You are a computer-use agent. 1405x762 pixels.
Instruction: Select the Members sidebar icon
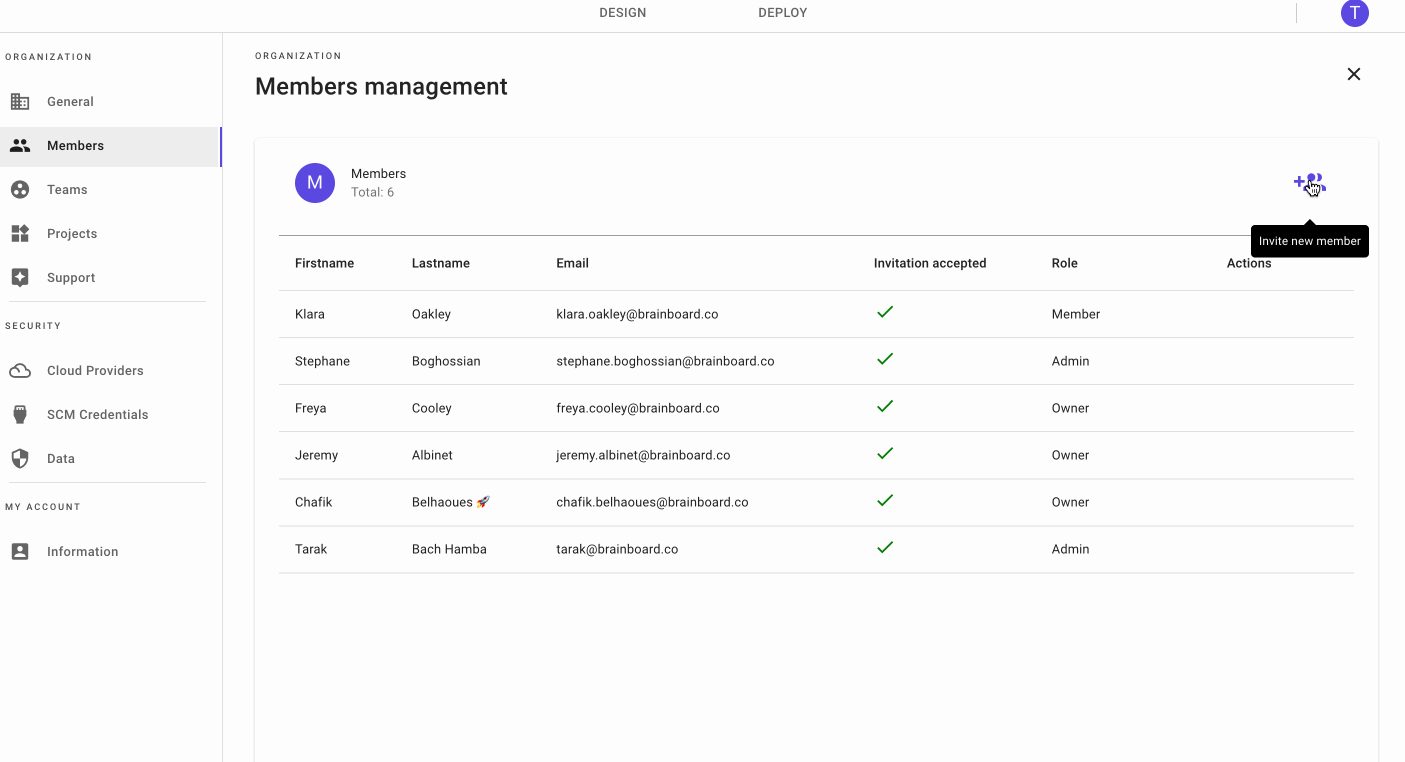(20, 145)
